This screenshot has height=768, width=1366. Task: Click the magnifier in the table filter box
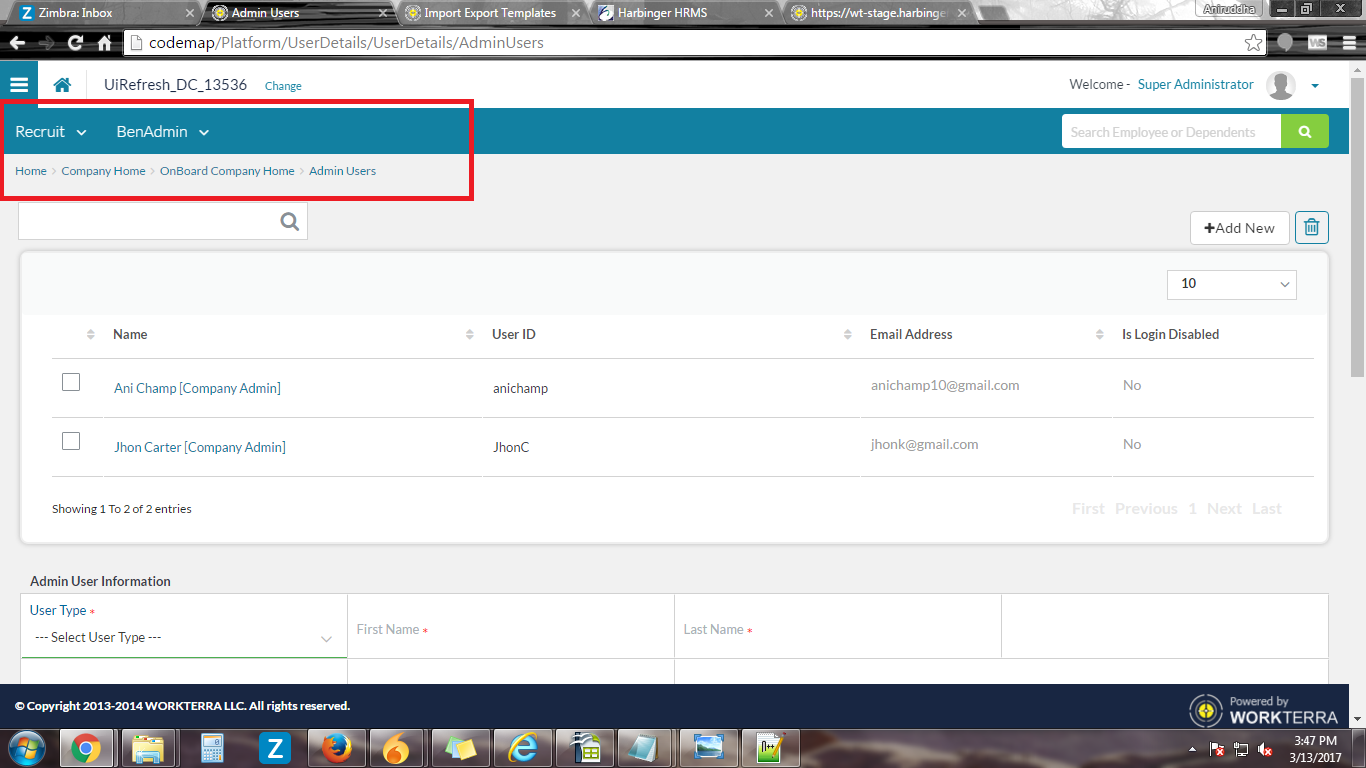tap(289, 221)
